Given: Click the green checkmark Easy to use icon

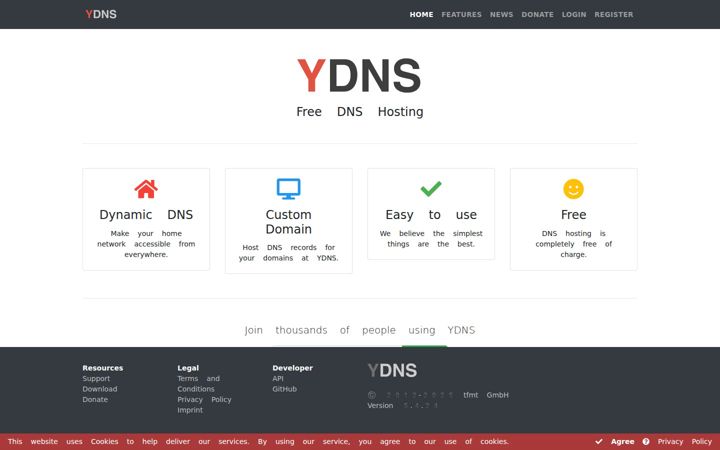Looking at the screenshot, I should (431, 189).
